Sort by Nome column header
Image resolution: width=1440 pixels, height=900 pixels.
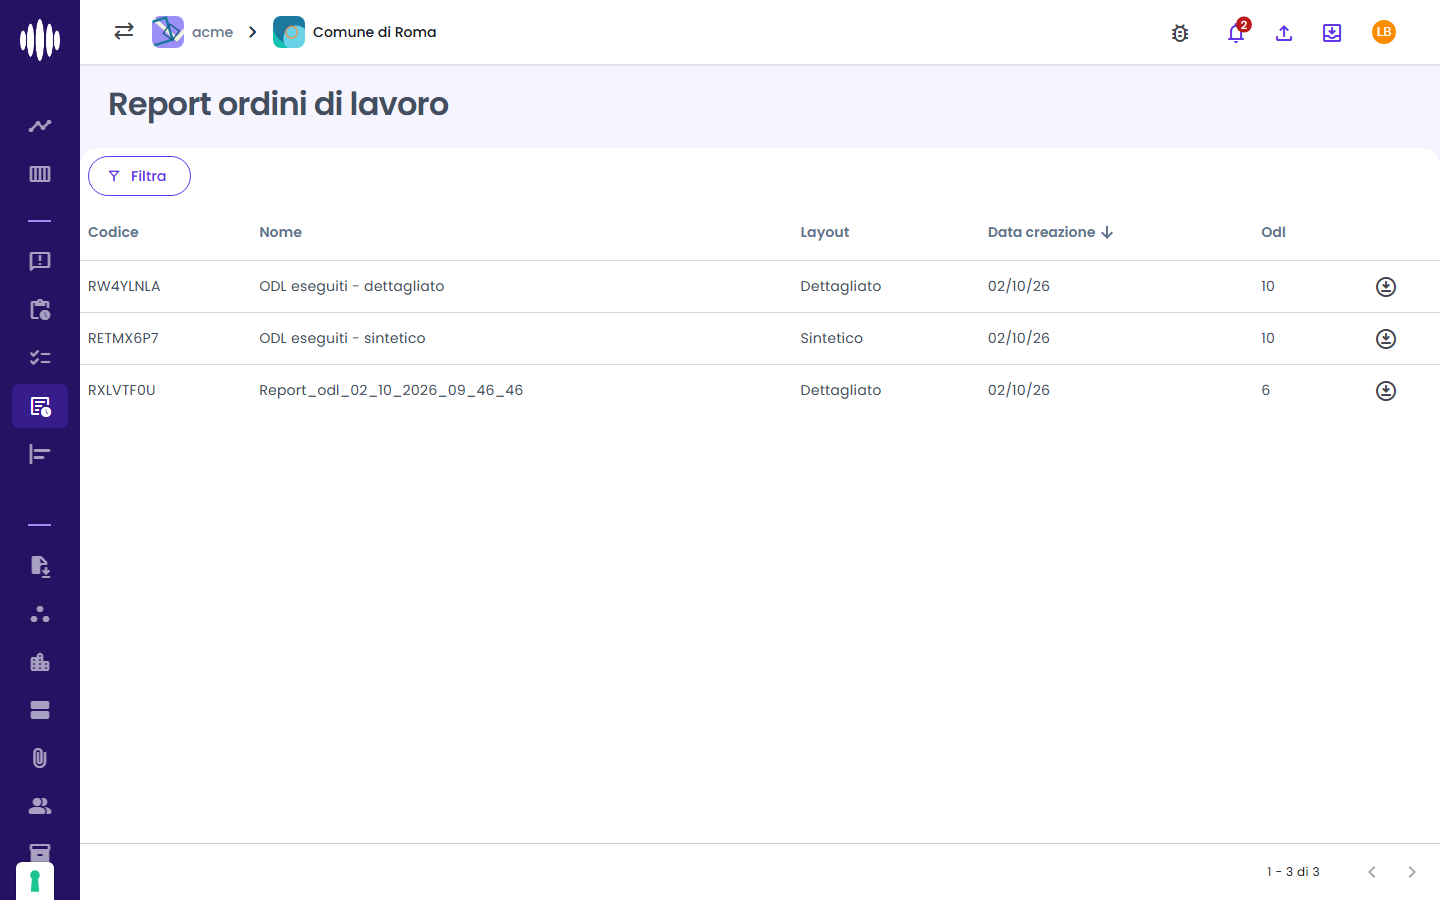pyautogui.click(x=280, y=232)
